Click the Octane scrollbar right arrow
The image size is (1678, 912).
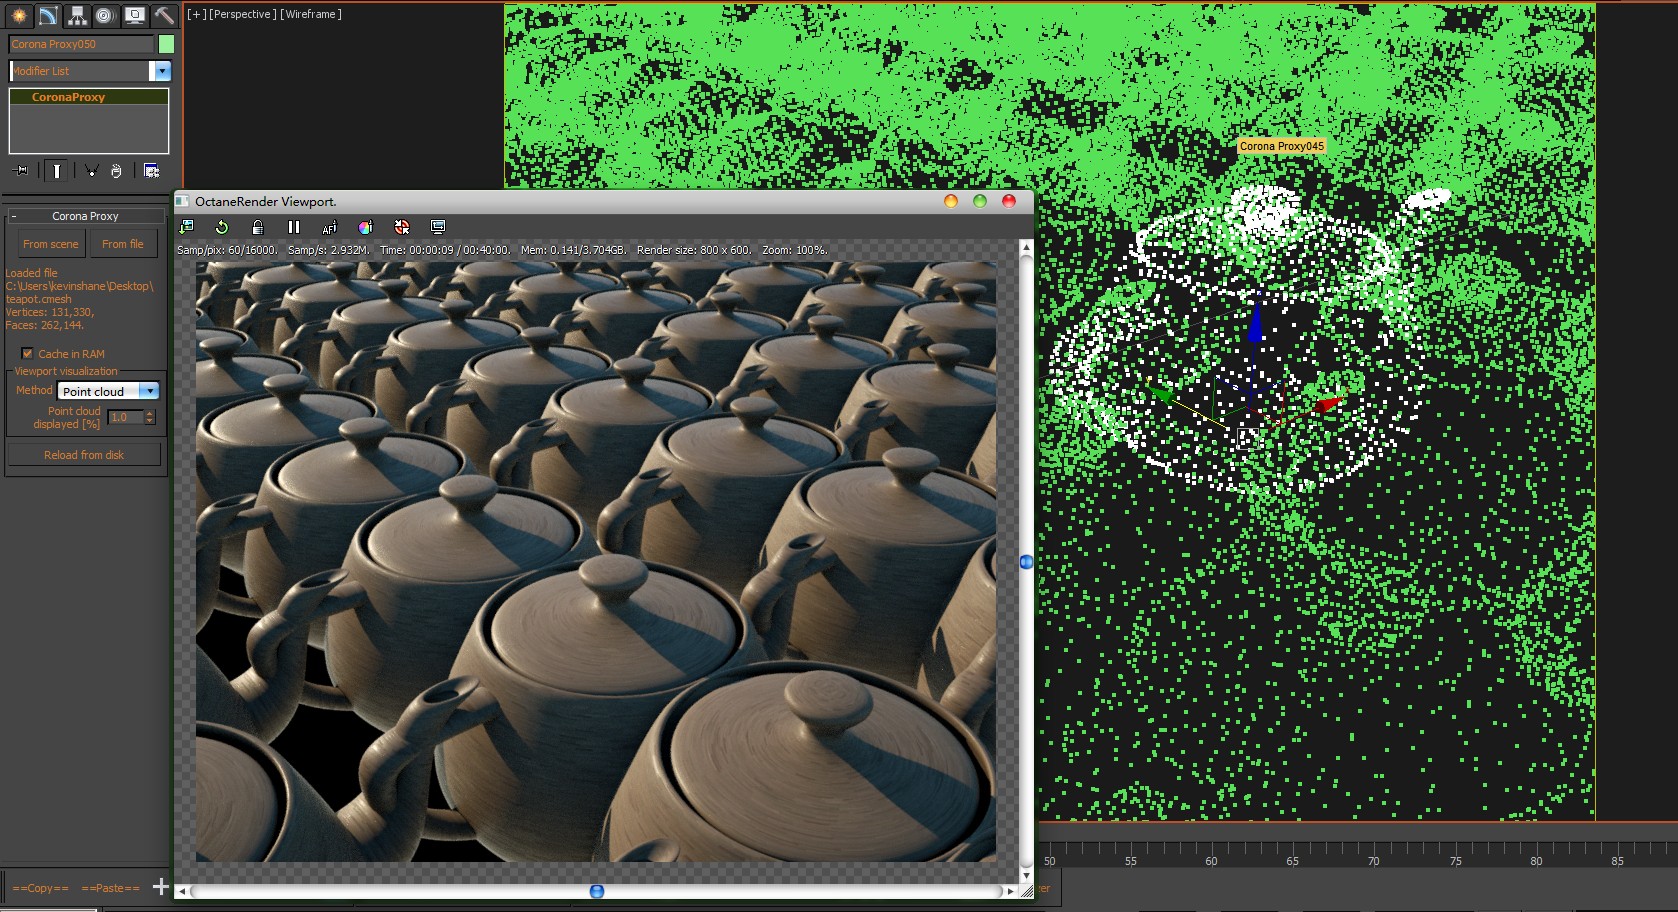1011,891
